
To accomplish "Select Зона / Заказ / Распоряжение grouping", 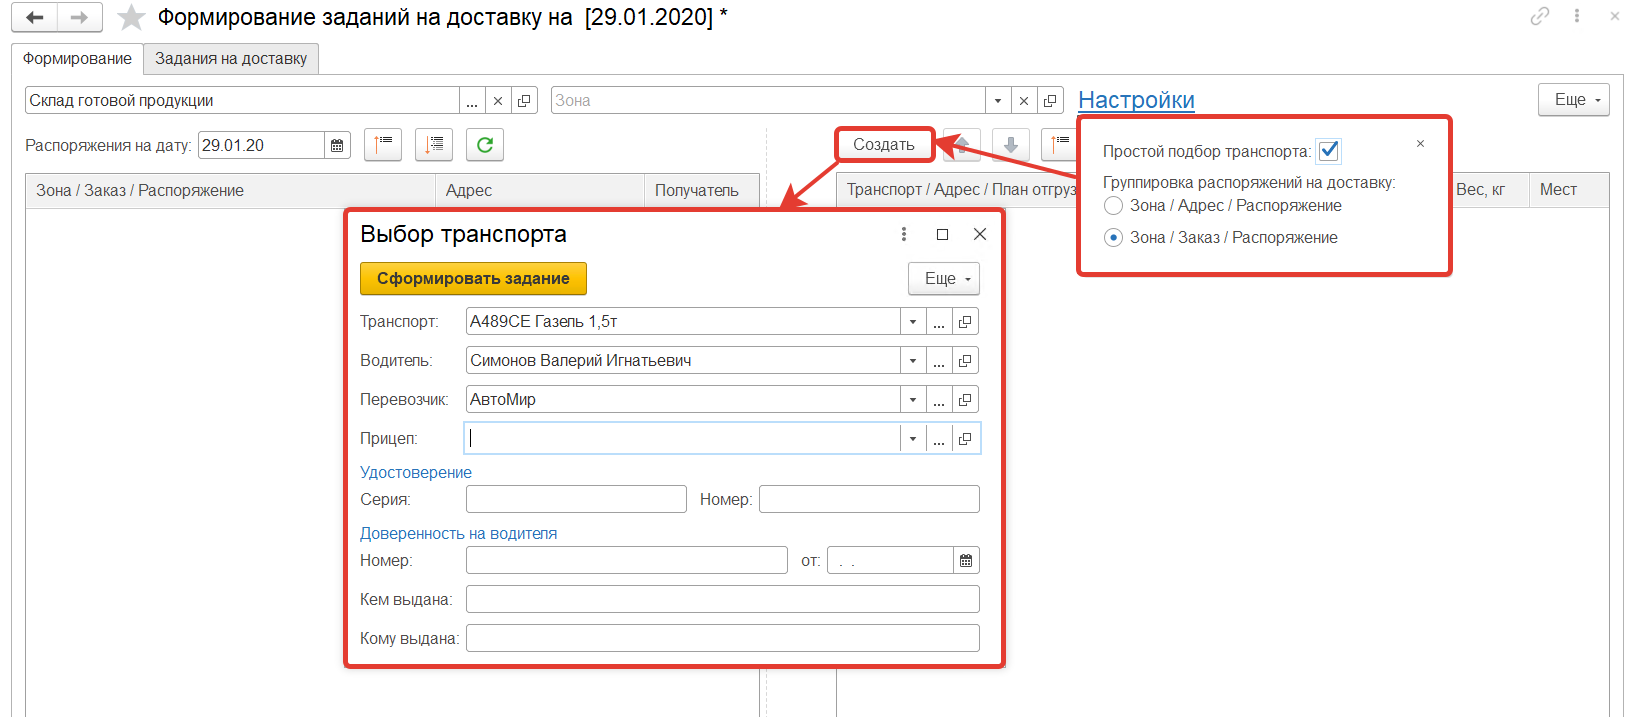I will pos(1114,238).
